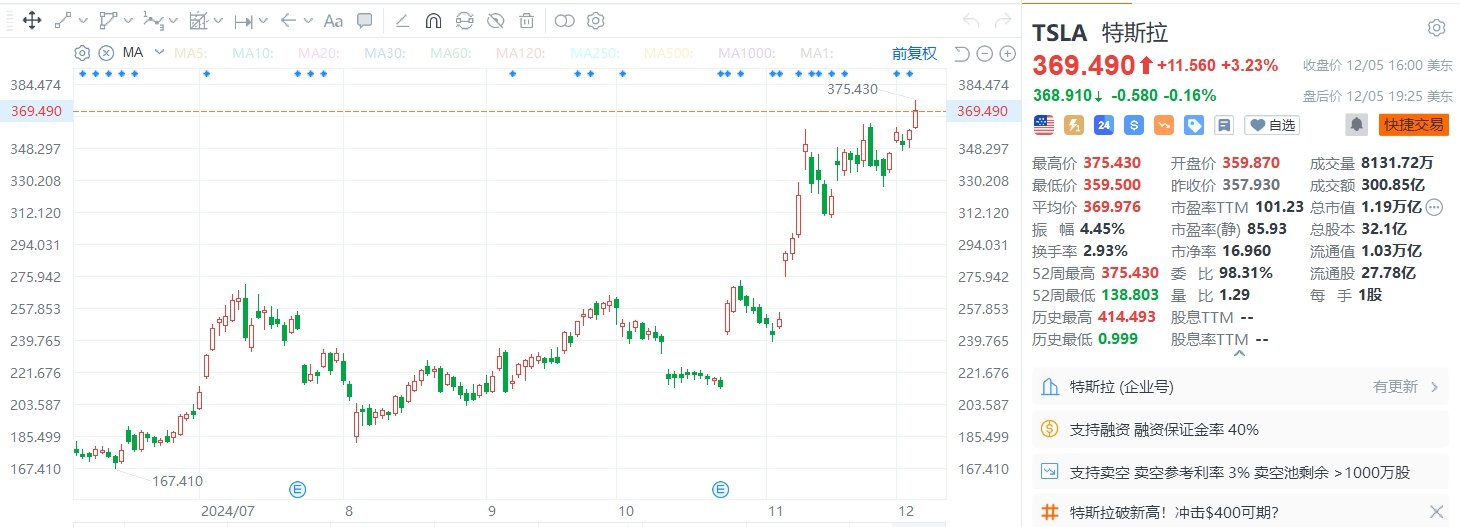
Task: Toggle the overlapping circles compare icon
Action: tap(565, 20)
